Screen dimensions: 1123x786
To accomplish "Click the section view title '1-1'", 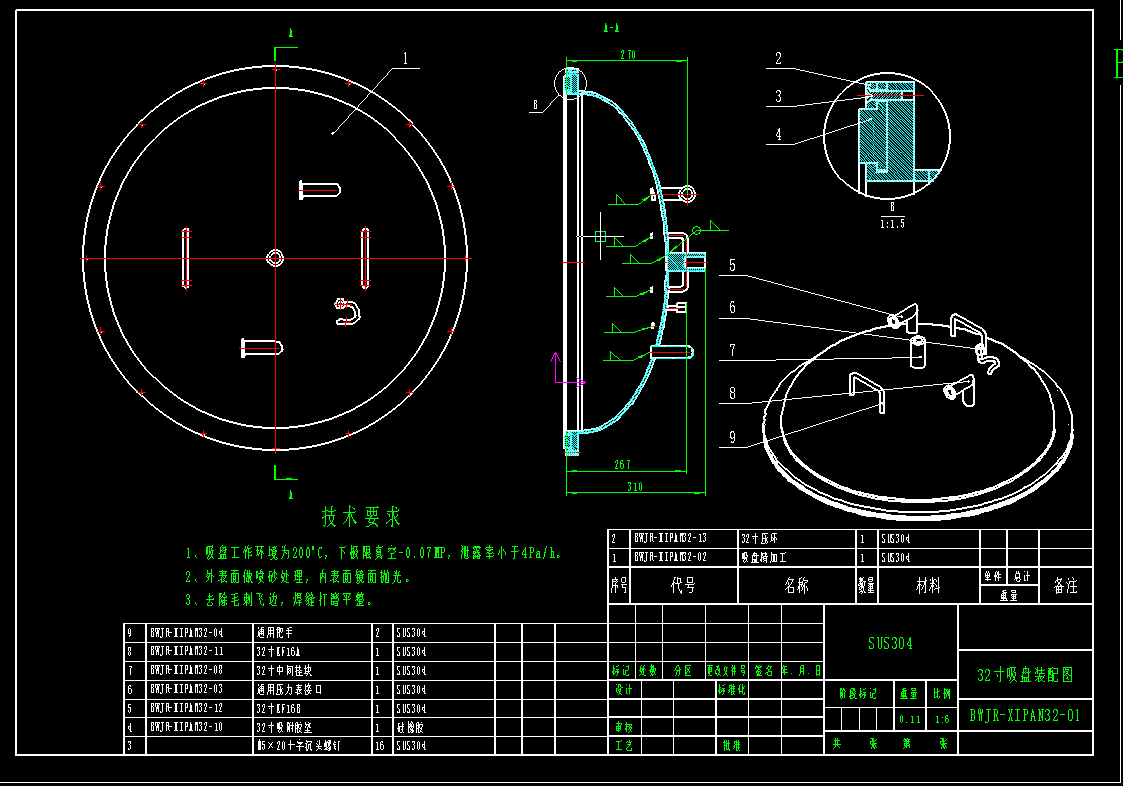I will pyautogui.click(x=611, y=28).
